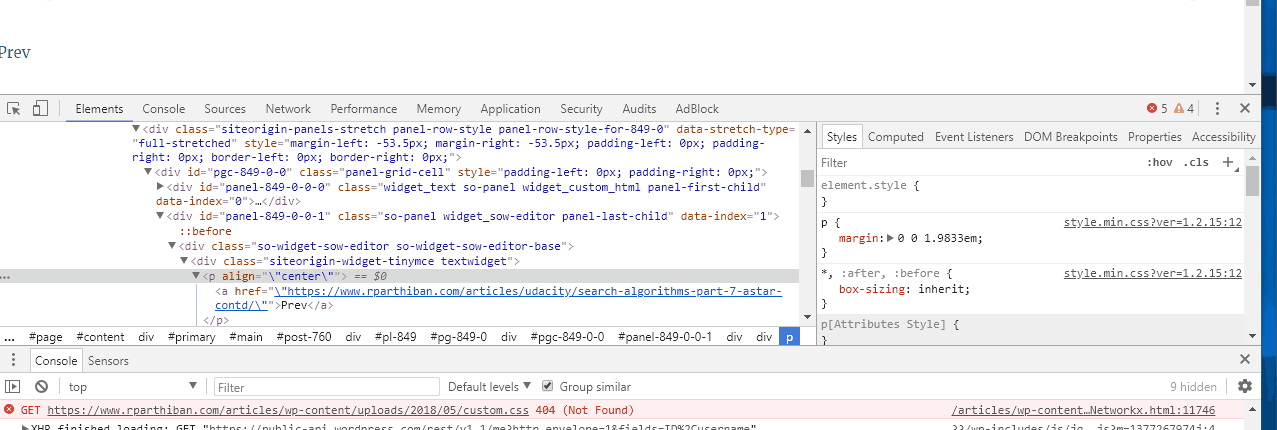Open the Memory tab
The width and height of the screenshot is (1277, 430).
click(x=438, y=109)
